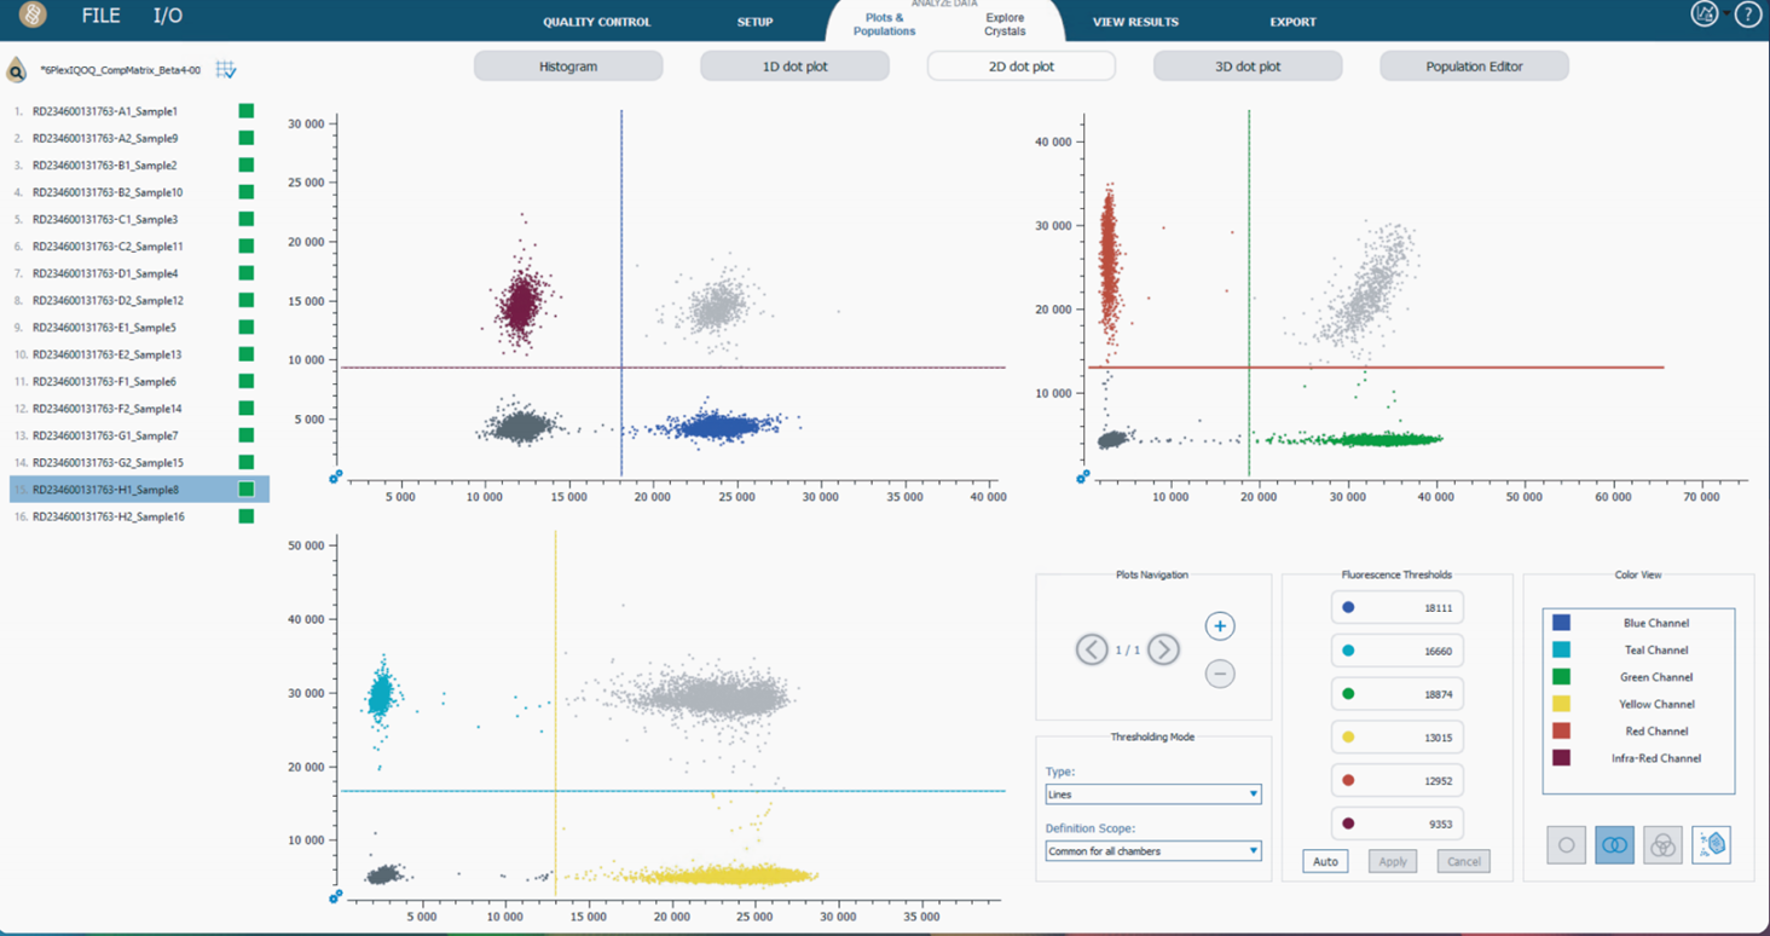Click the plus button in Plots Navigation
1770x936 pixels.
1219,627
